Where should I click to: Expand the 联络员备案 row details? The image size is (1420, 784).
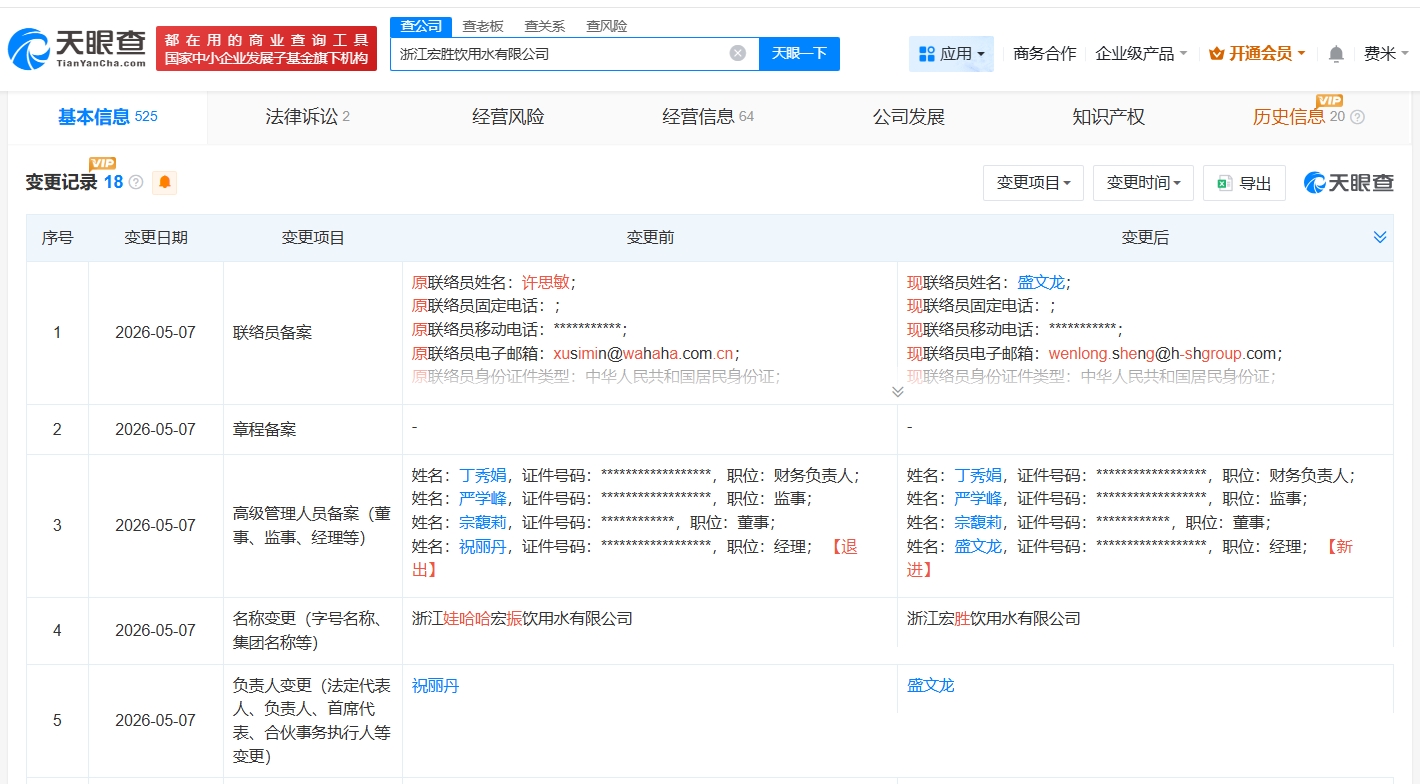tap(897, 391)
